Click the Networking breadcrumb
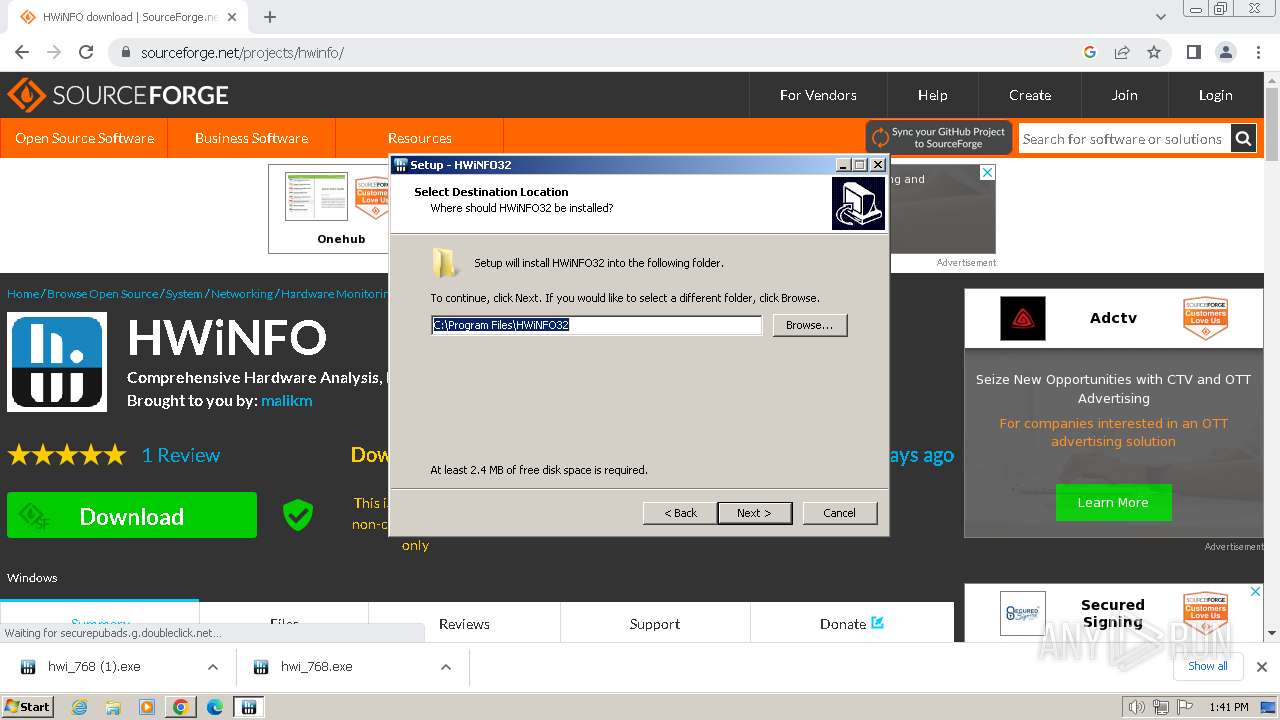1280x720 pixels. coord(241,293)
